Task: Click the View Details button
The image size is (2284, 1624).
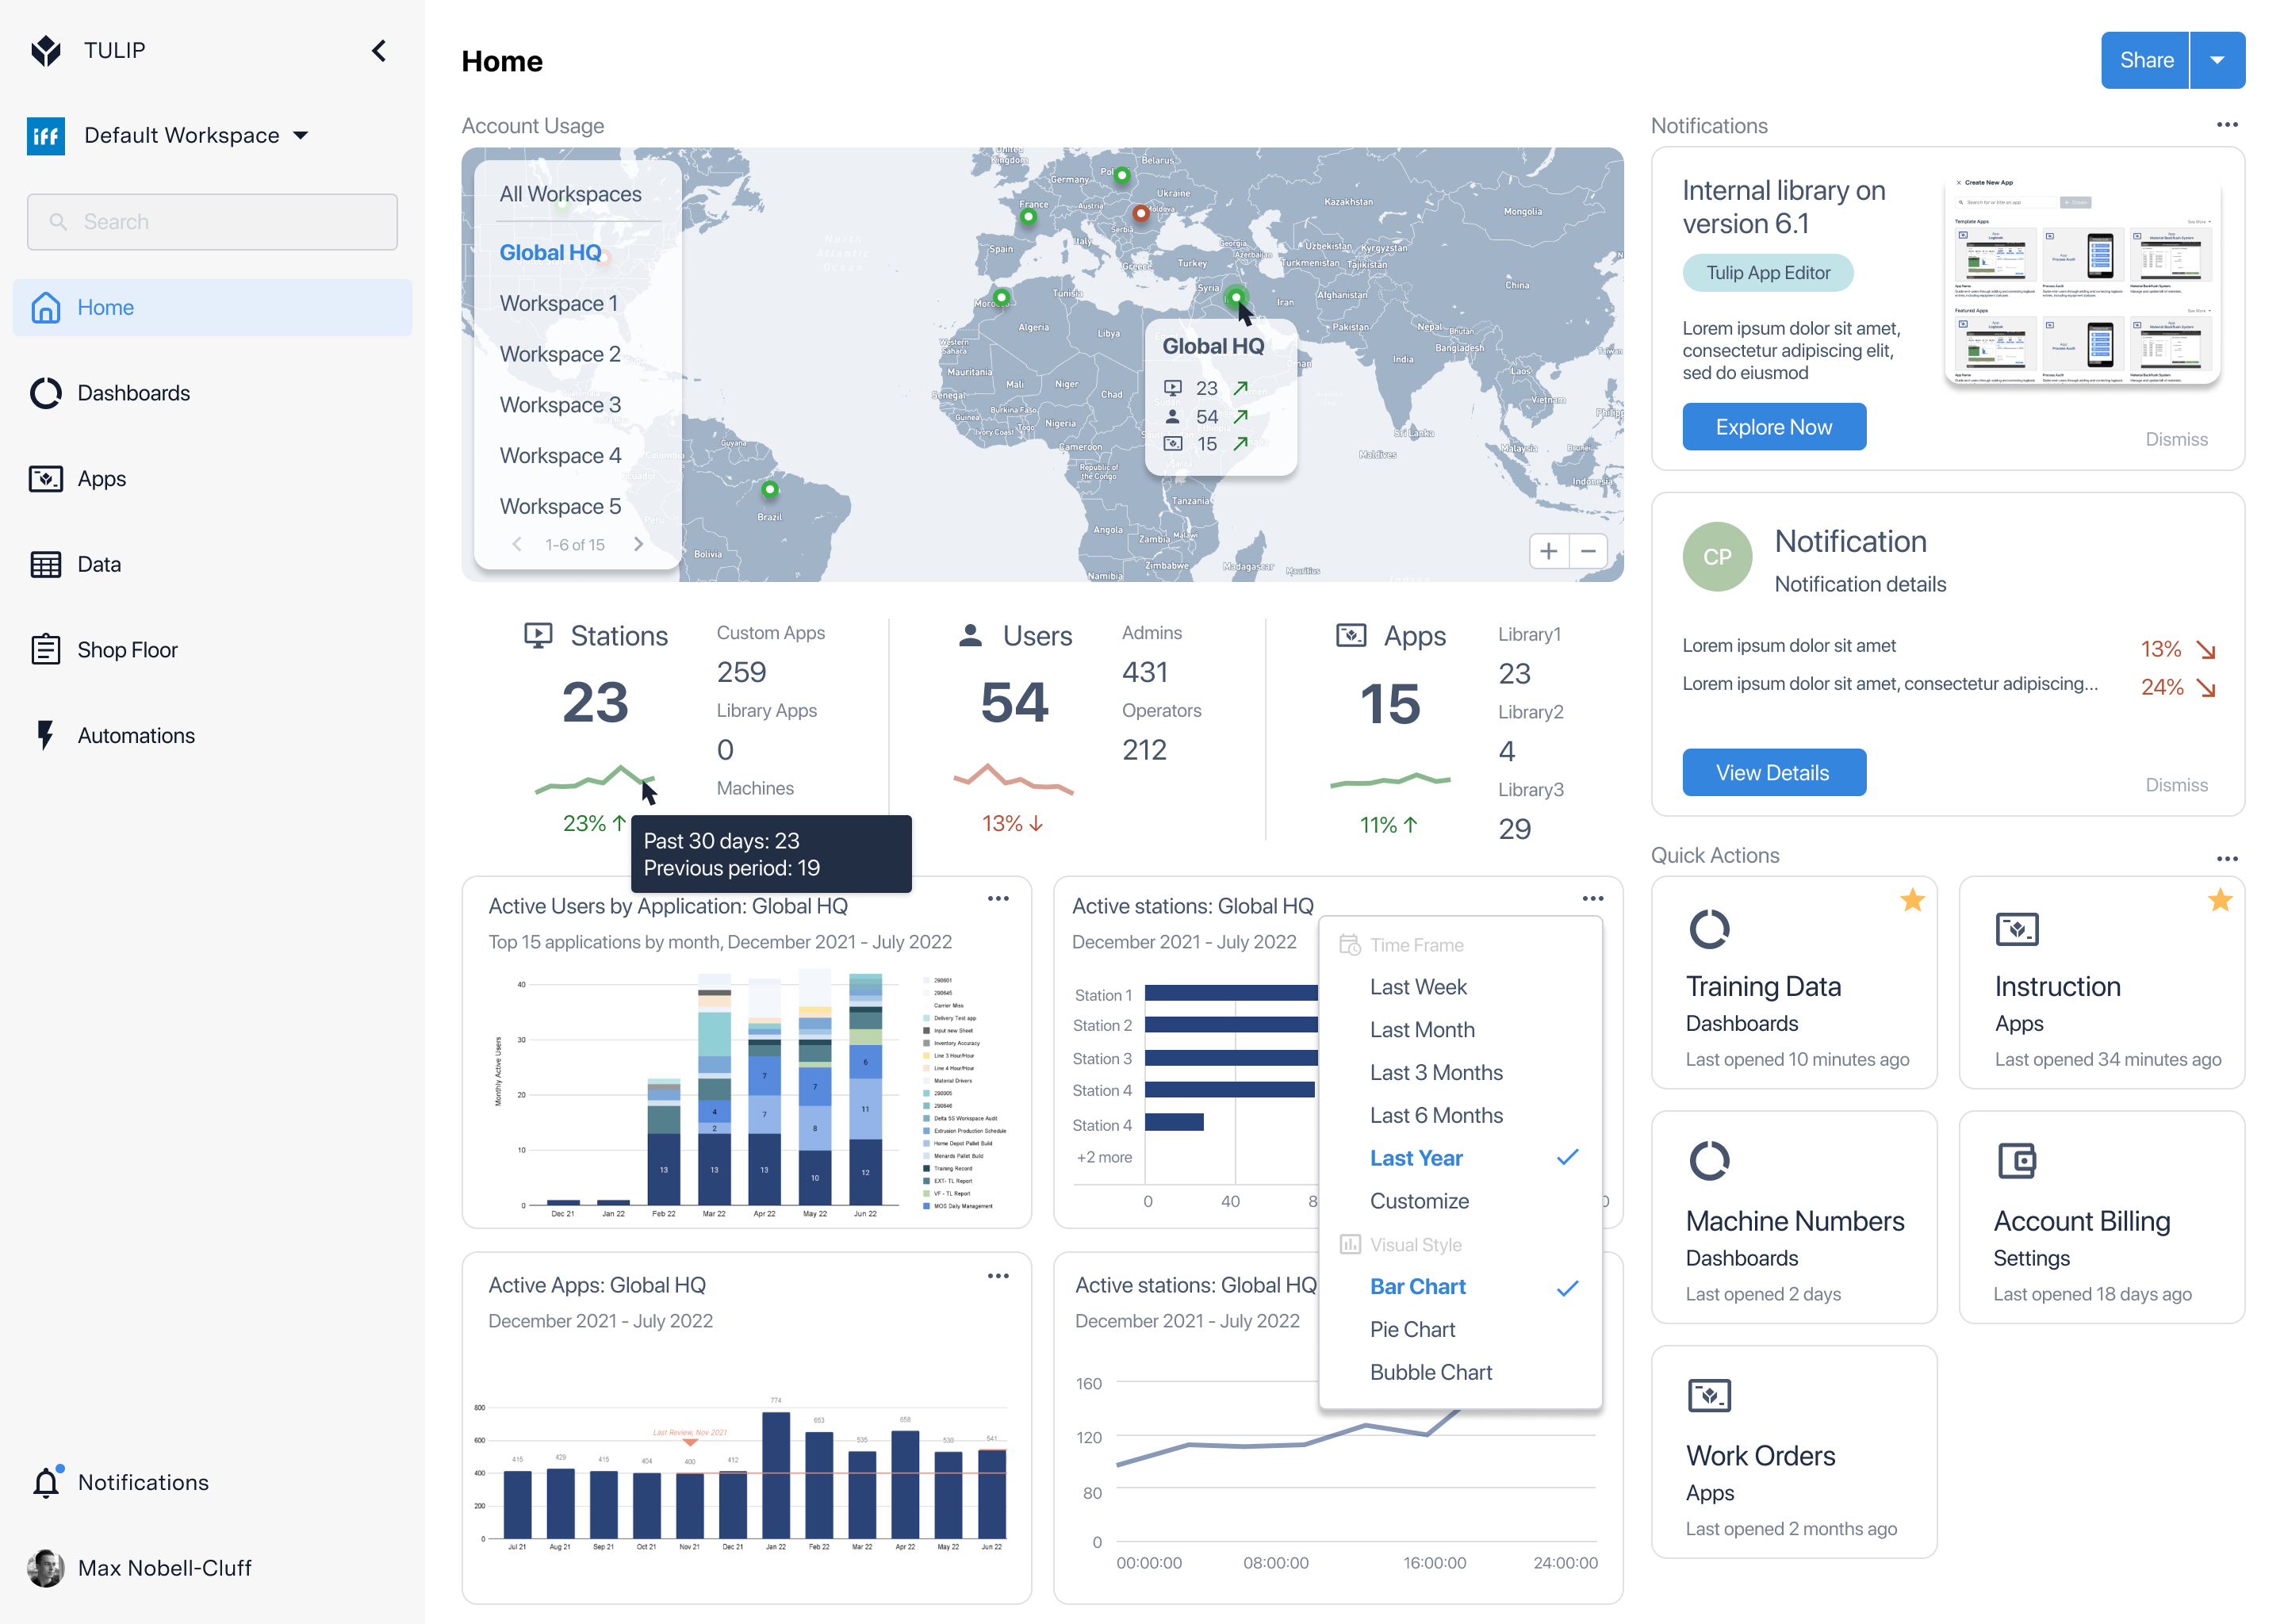Action: [x=1773, y=773]
